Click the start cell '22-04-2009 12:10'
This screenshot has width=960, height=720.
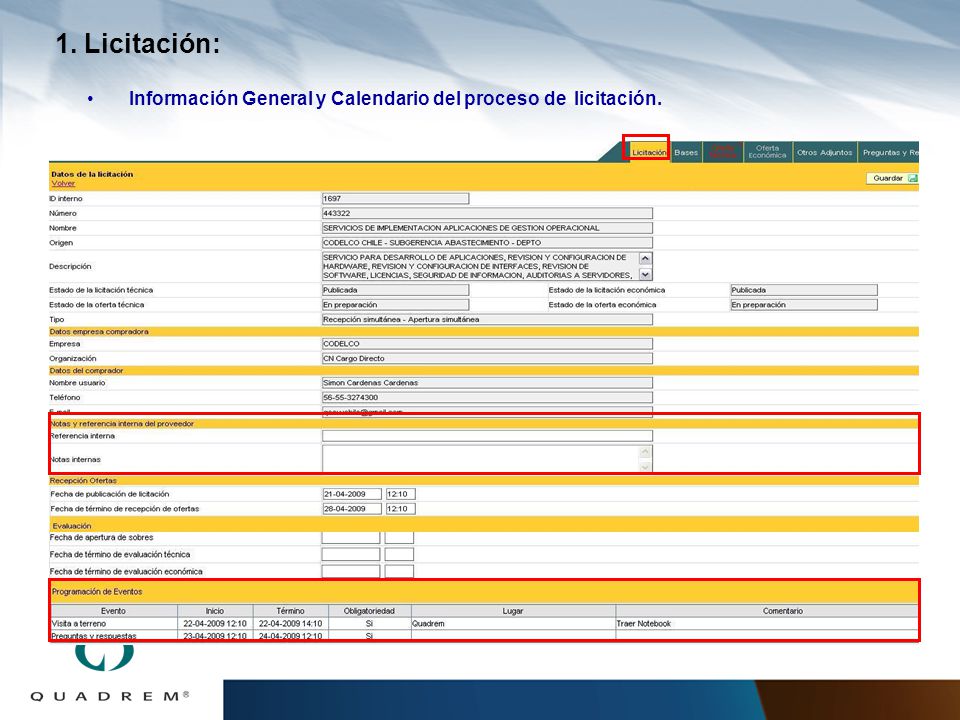coord(215,624)
